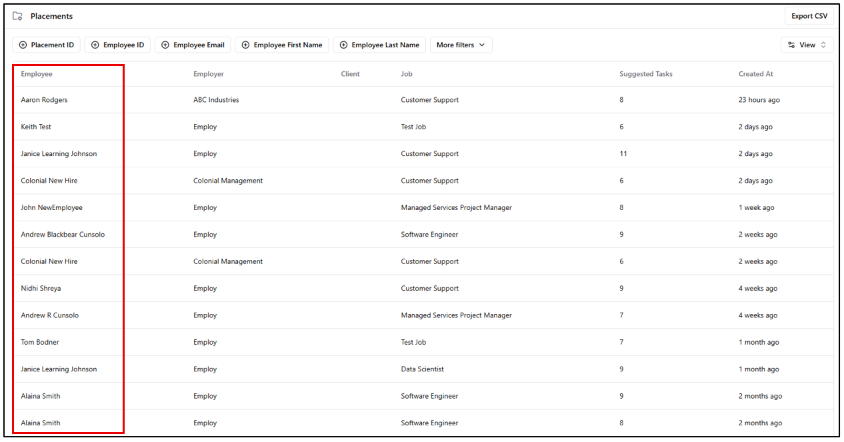Click ABC Industries employer link

click(216, 100)
